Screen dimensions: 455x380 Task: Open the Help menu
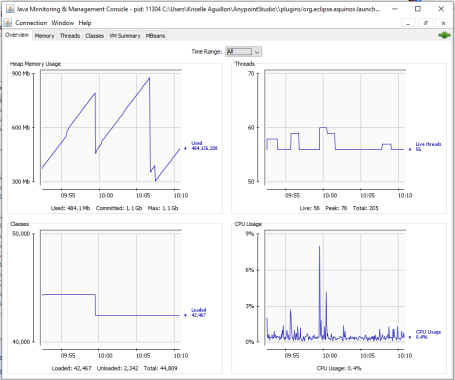pos(85,23)
